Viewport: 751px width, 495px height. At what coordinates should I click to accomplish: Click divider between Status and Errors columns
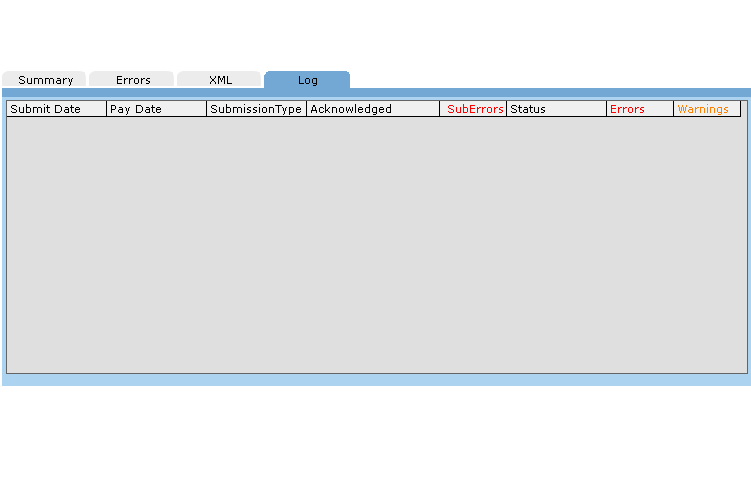[x=606, y=109]
